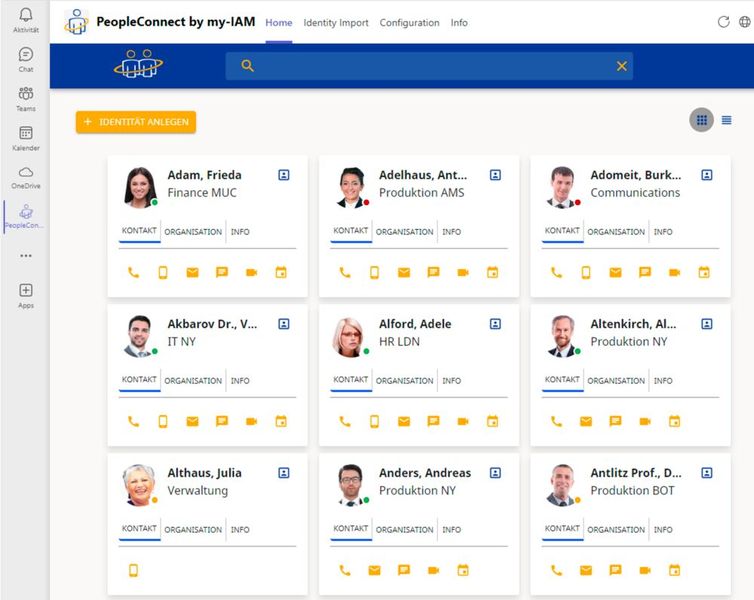Open contact card icon for Adelhaus

click(495, 175)
